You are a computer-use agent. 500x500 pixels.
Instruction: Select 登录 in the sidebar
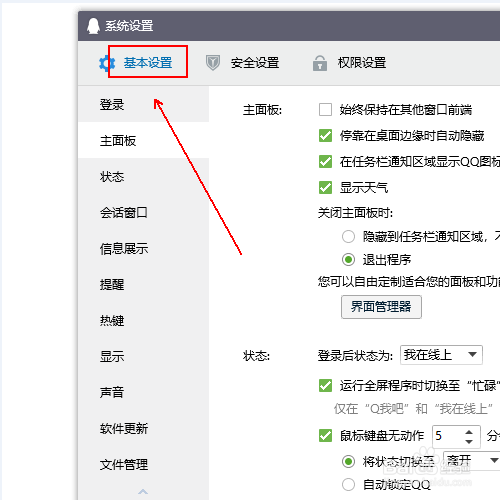(x=144, y=105)
